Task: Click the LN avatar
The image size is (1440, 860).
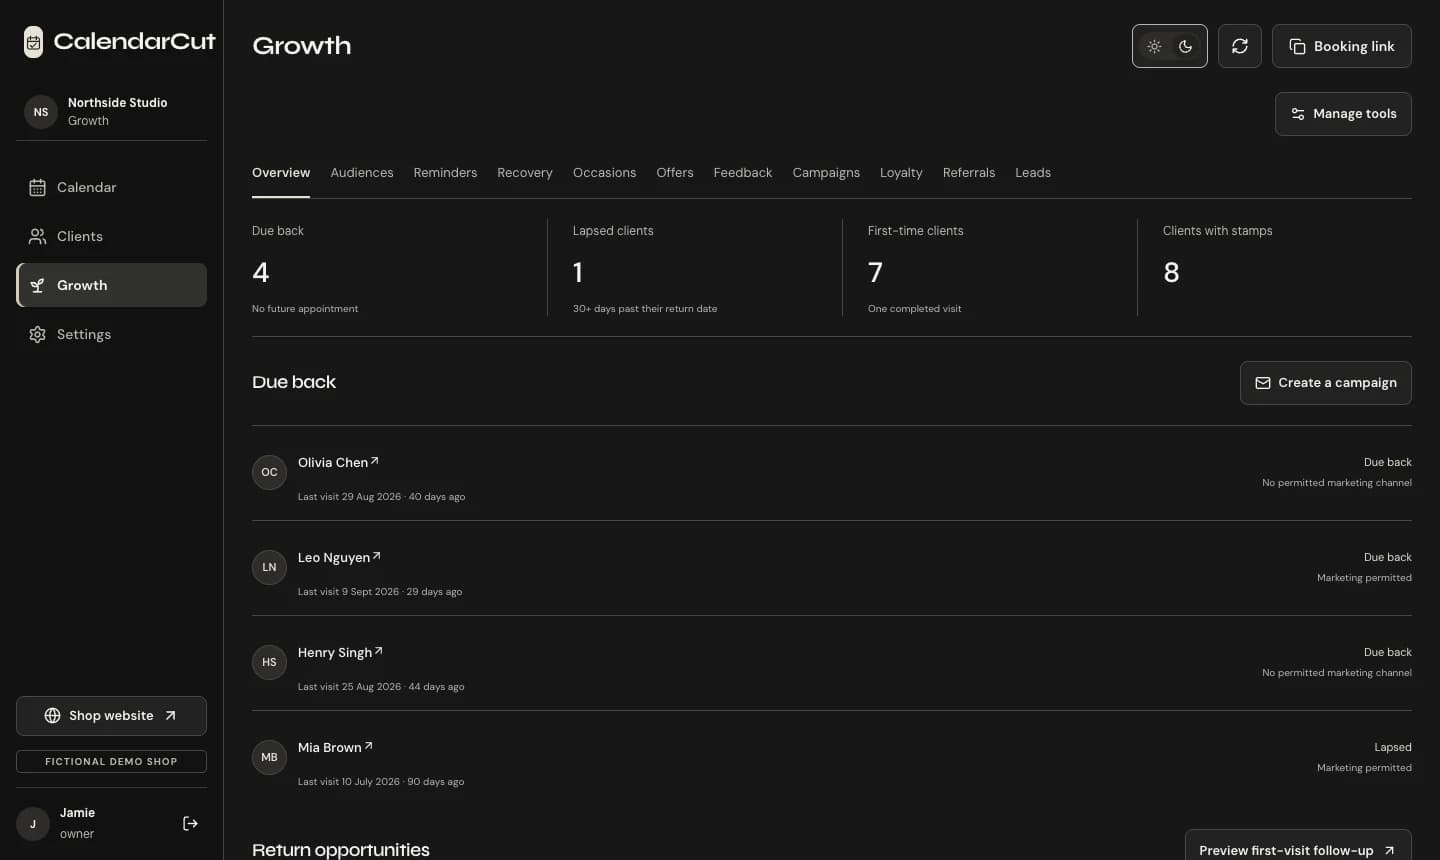Action: click(x=269, y=567)
